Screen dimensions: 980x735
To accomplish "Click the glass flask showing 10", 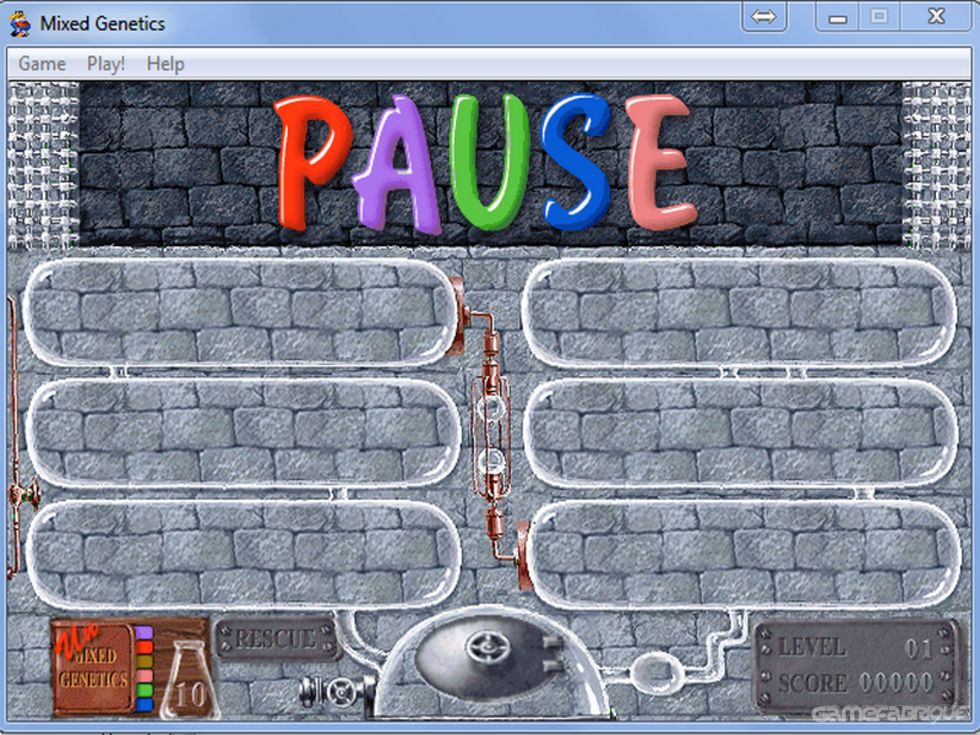I will click(189, 680).
